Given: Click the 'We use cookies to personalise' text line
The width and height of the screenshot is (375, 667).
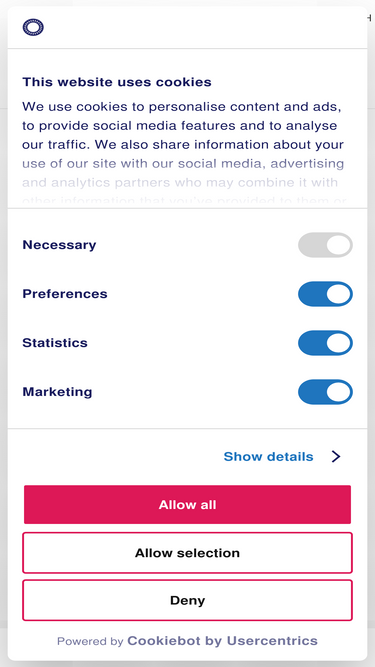Looking at the screenshot, I should [x=182, y=106].
